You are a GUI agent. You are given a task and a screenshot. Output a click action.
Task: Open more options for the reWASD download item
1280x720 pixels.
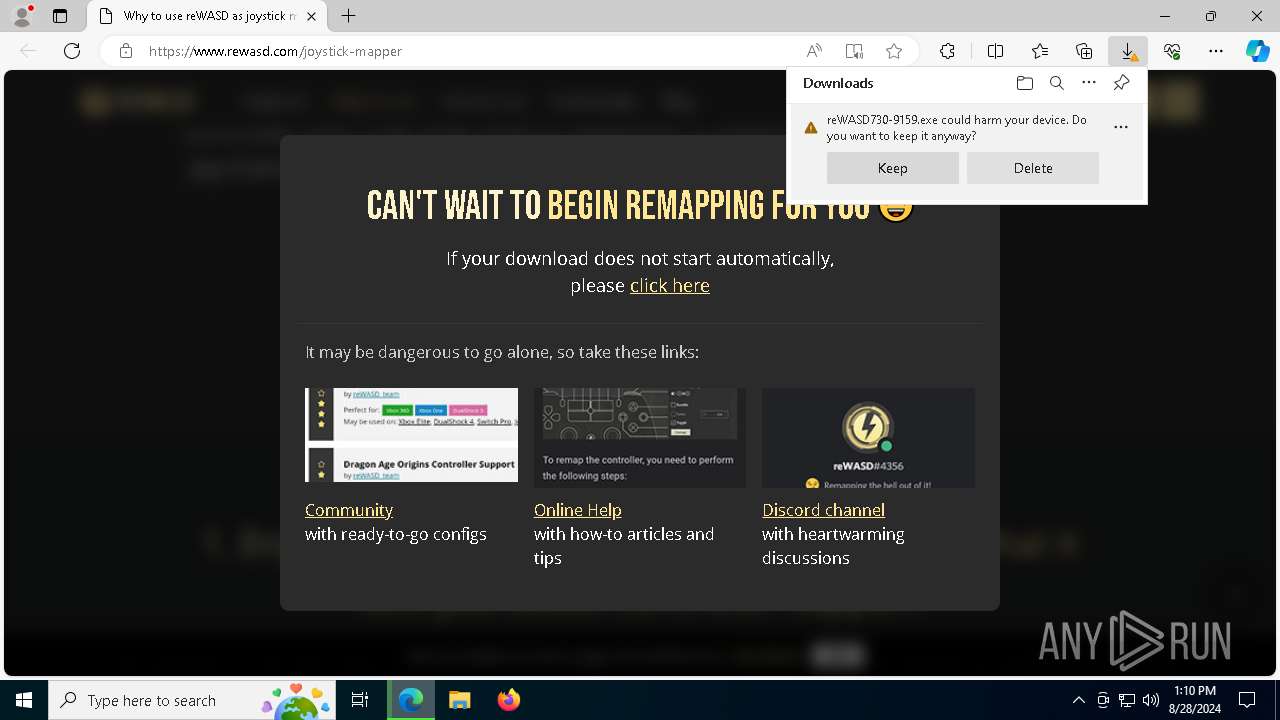pyautogui.click(x=1120, y=127)
